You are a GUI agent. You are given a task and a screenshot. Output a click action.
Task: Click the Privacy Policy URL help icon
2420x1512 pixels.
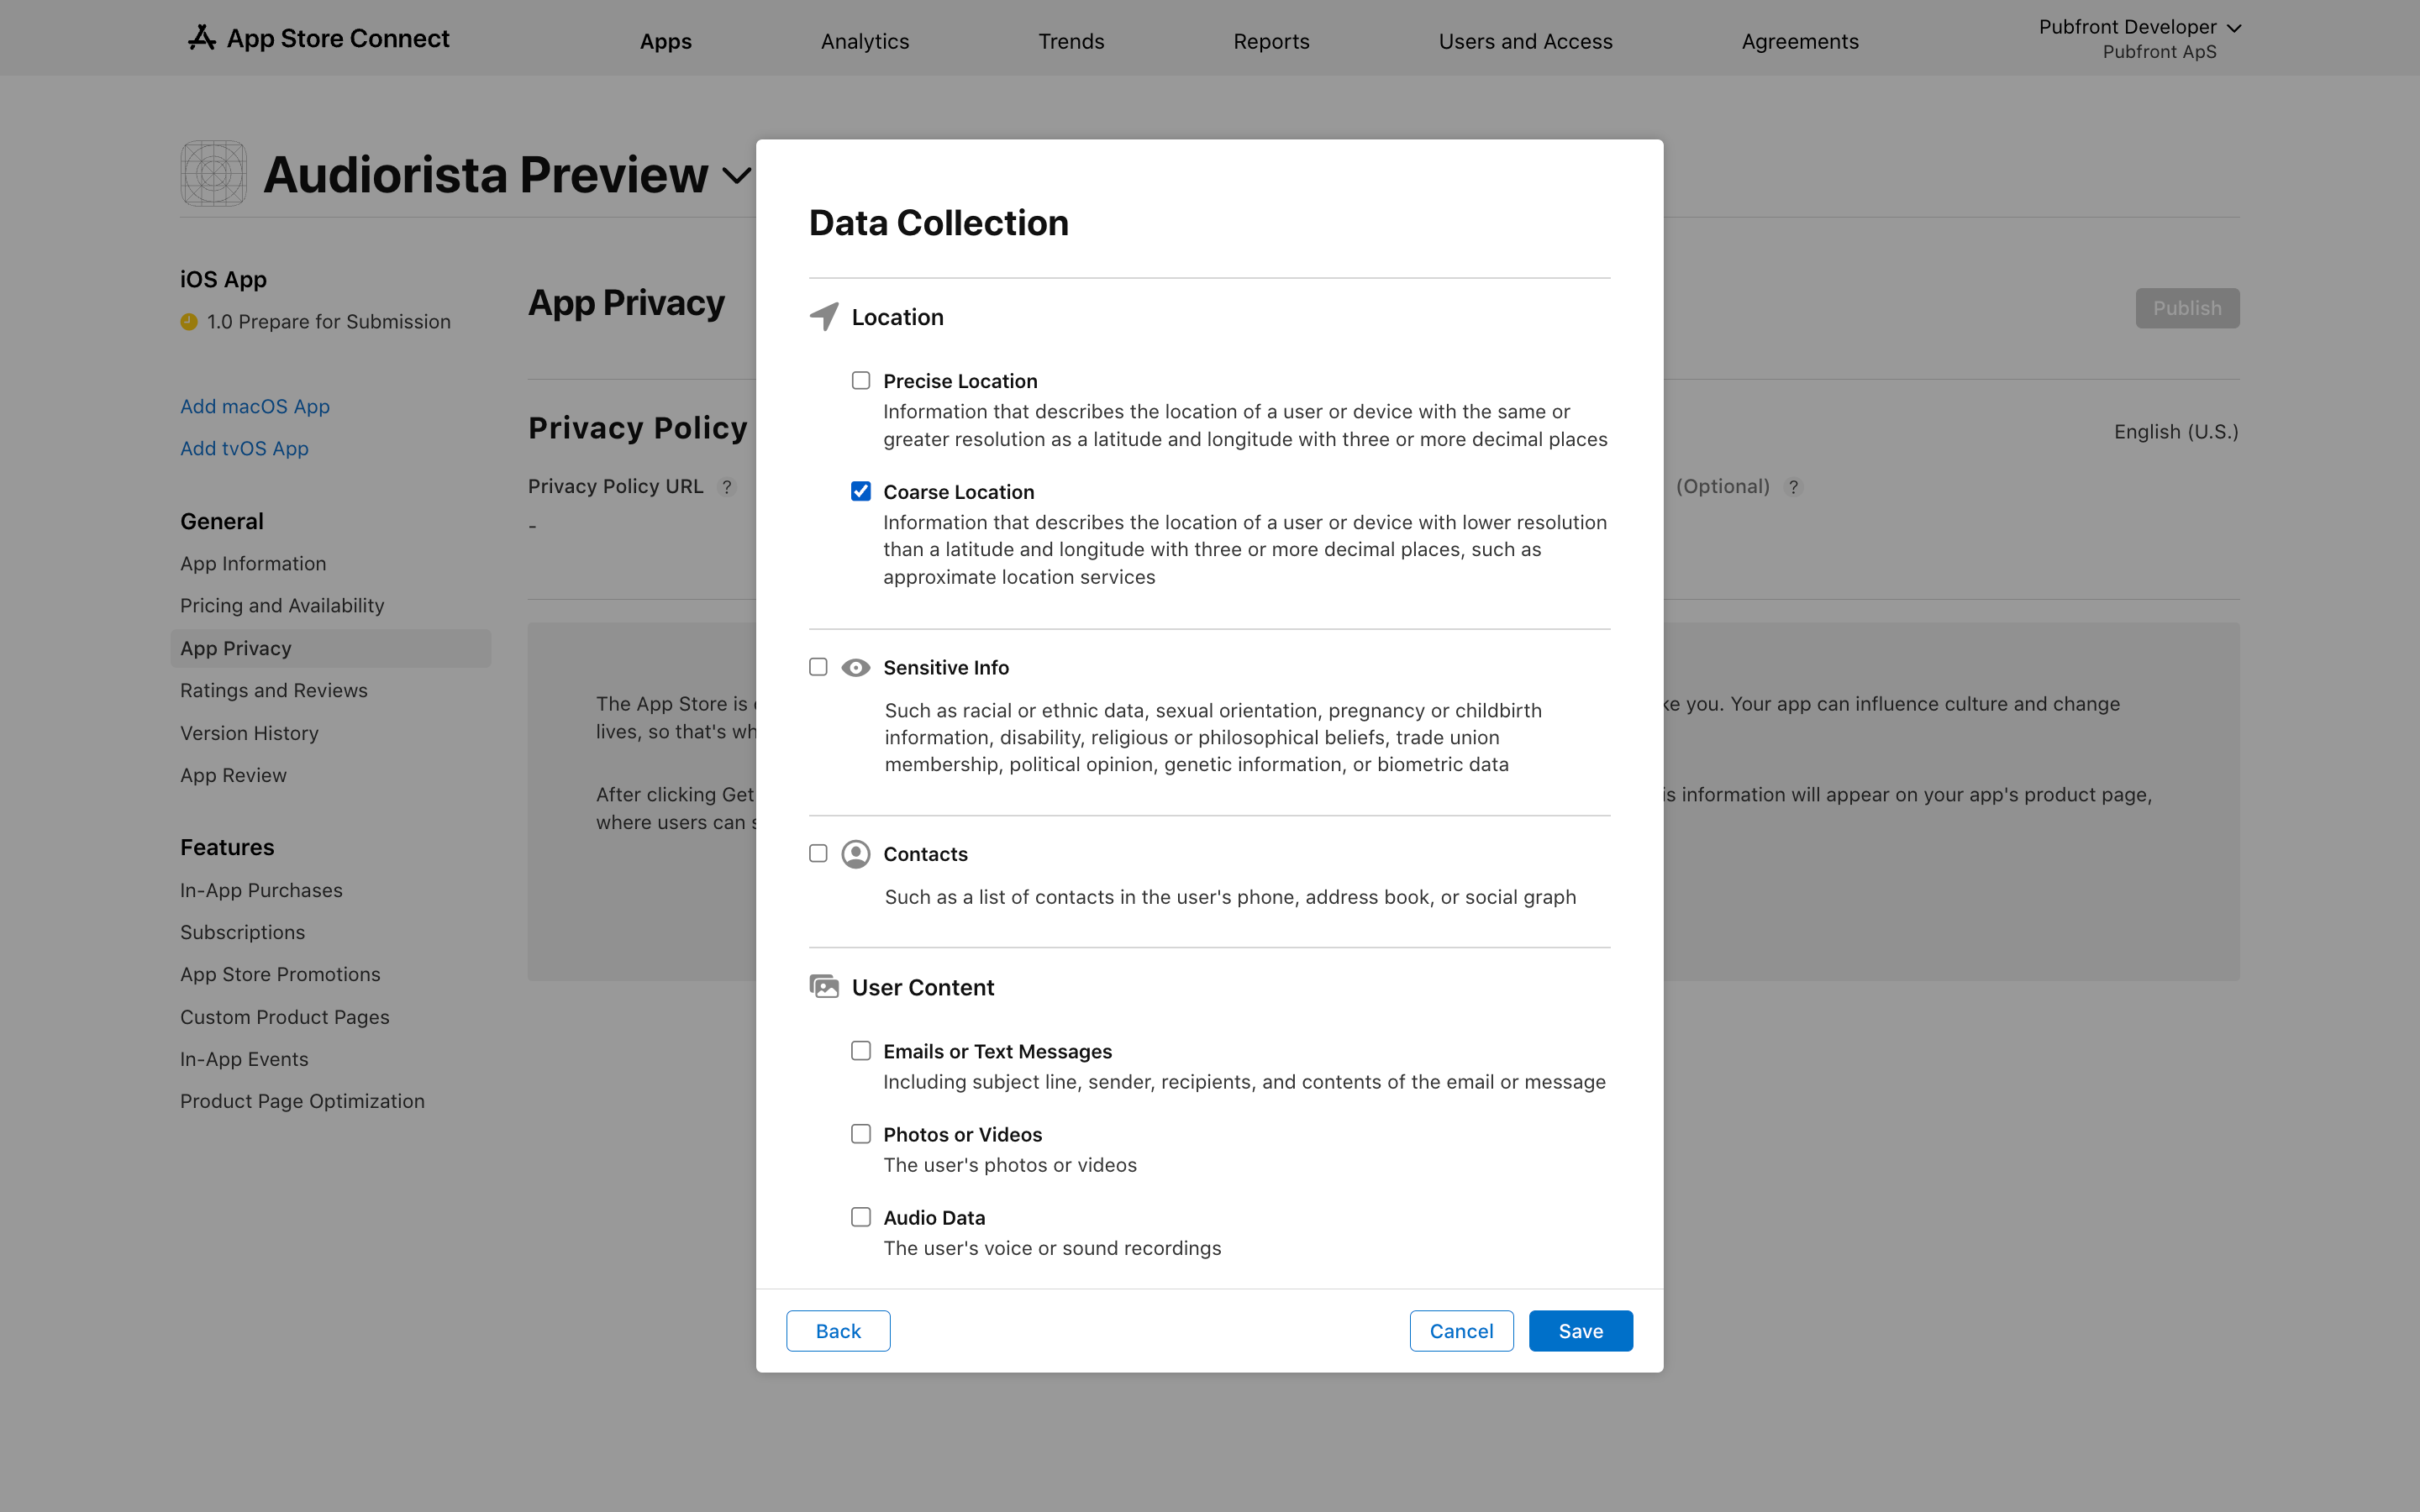coord(727,487)
